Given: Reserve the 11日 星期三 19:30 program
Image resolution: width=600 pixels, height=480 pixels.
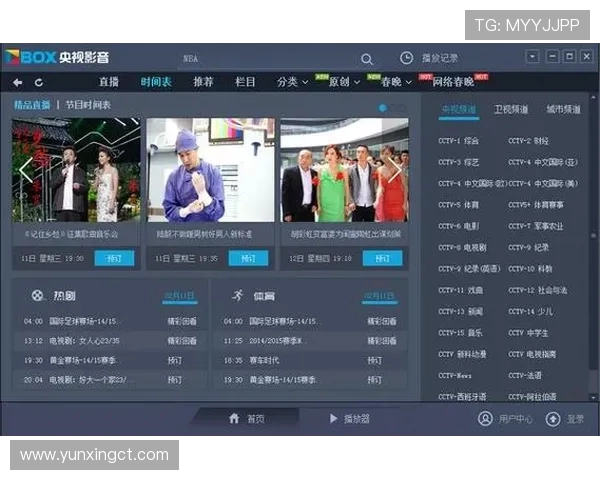Looking at the screenshot, I should coord(114,258).
